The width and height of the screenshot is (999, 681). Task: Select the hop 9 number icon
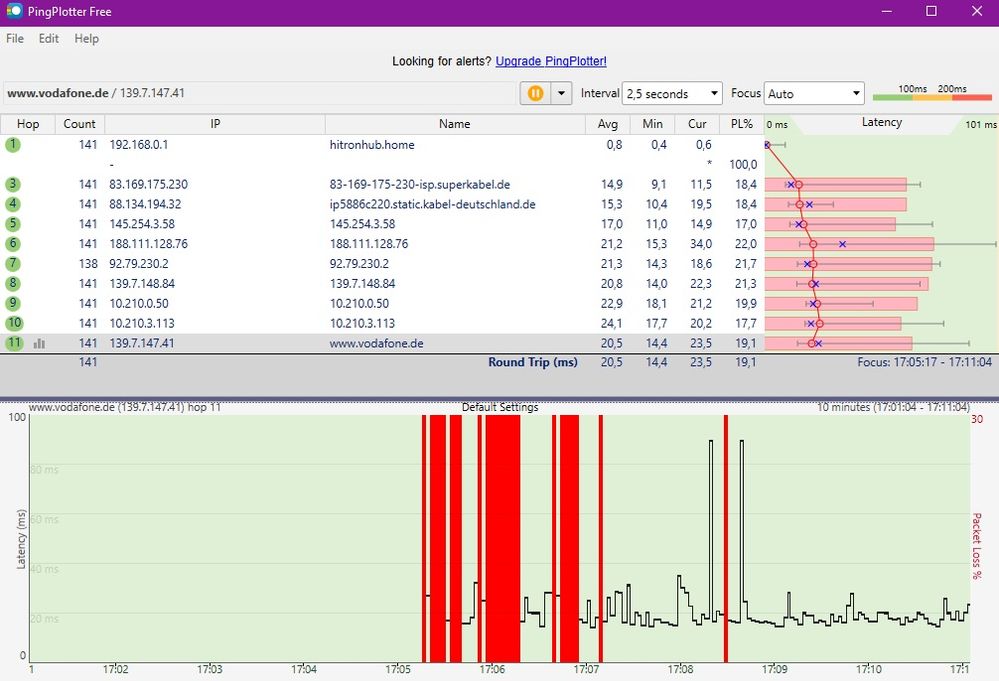pos(13,303)
